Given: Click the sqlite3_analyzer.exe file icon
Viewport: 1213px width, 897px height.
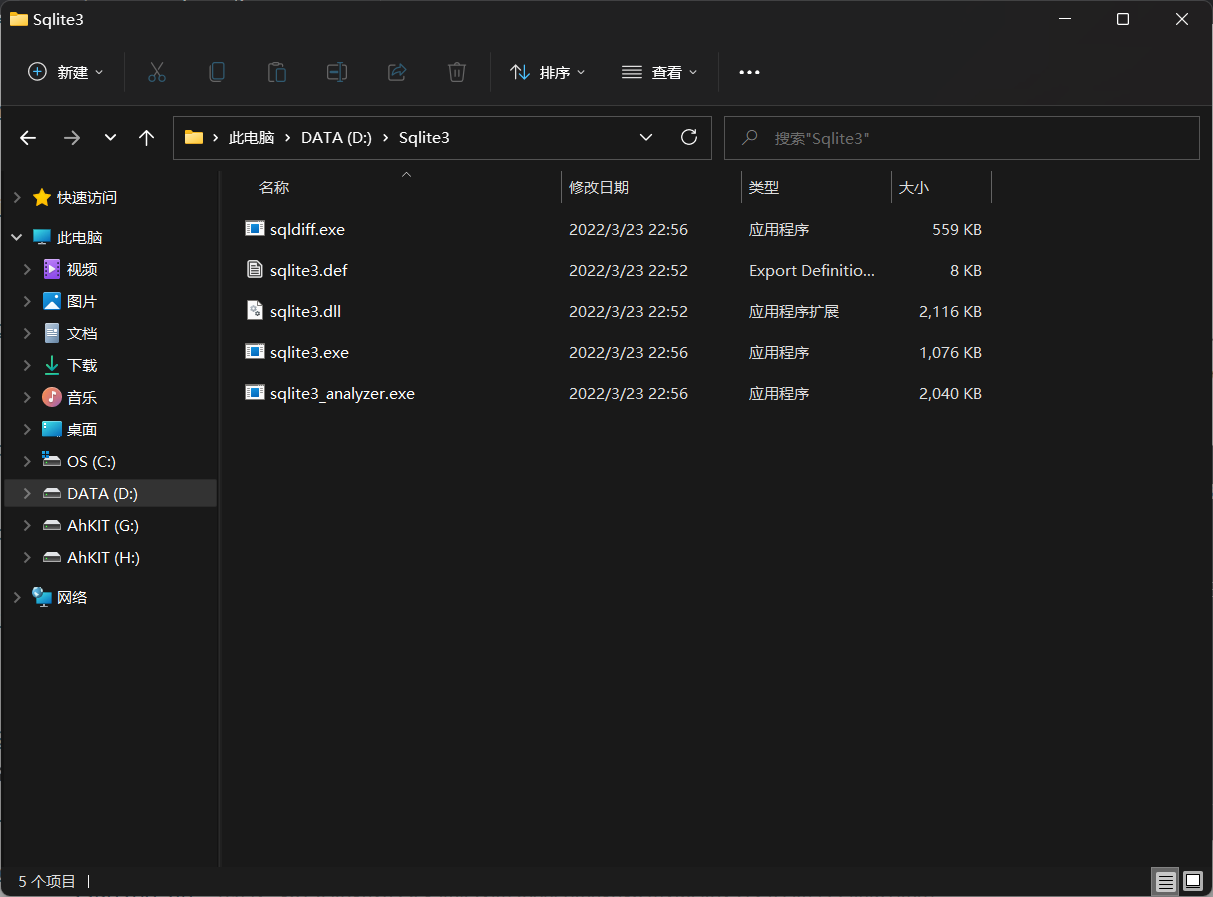Looking at the screenshot, I should pyautogui.click(x=255, y=393).
